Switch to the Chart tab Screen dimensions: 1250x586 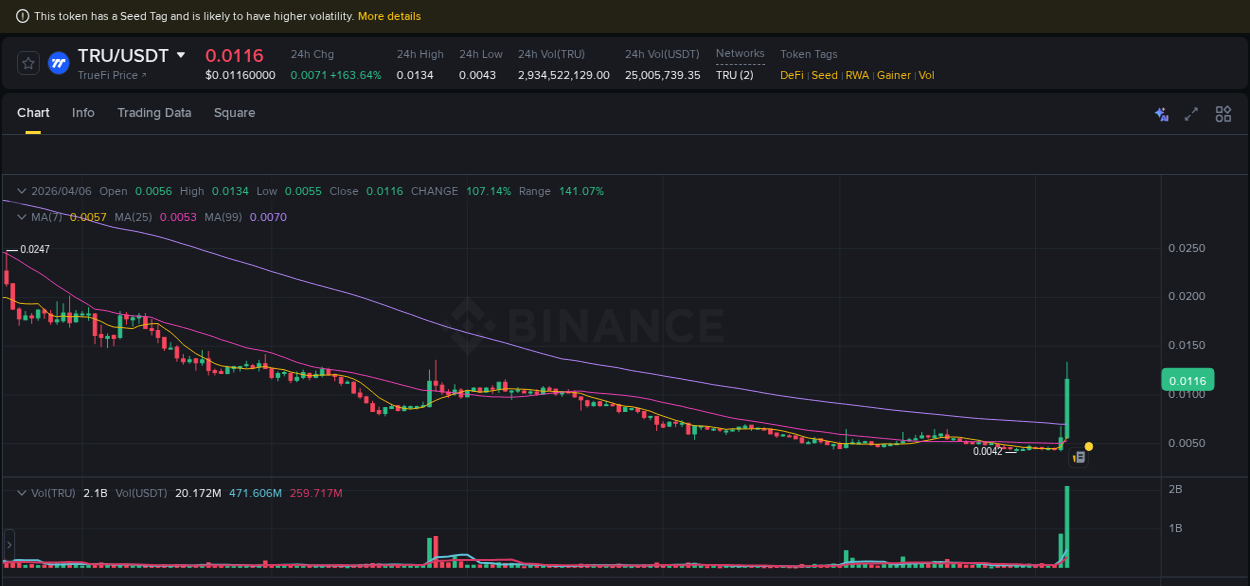[33, 113]
